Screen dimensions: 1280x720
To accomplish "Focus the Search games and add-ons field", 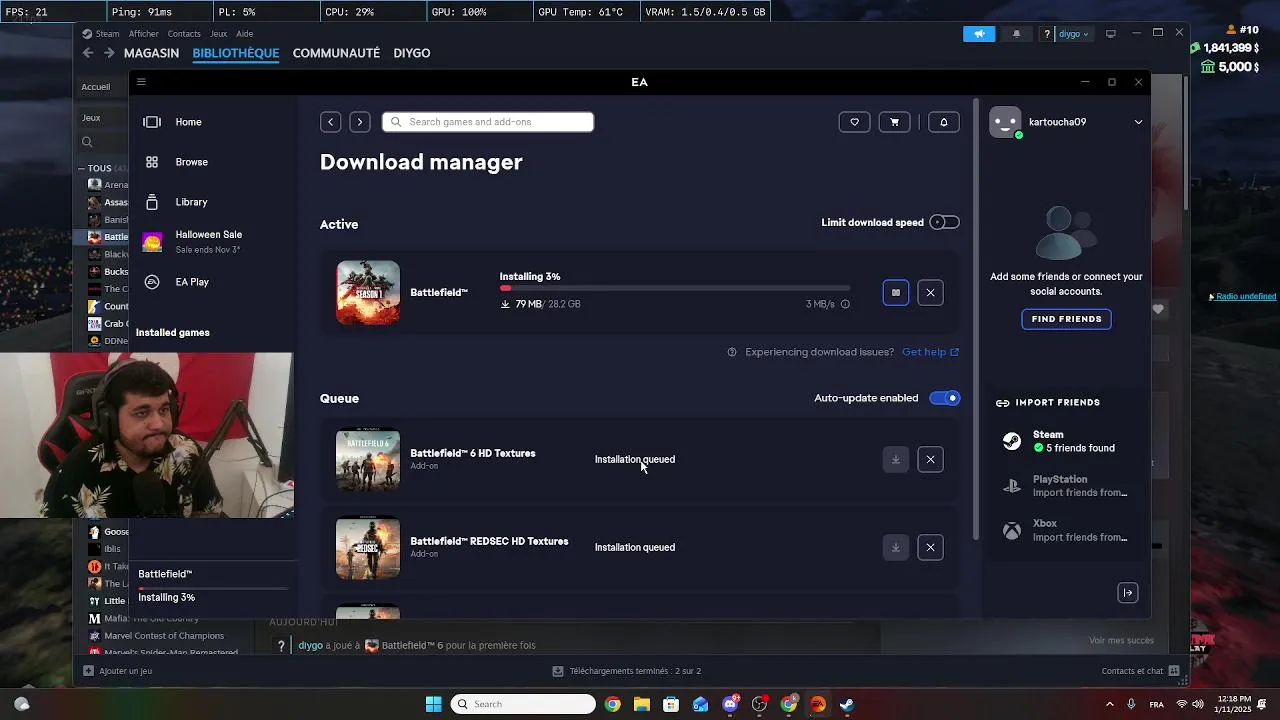I will pyautogui.click(x=488, y=122).
